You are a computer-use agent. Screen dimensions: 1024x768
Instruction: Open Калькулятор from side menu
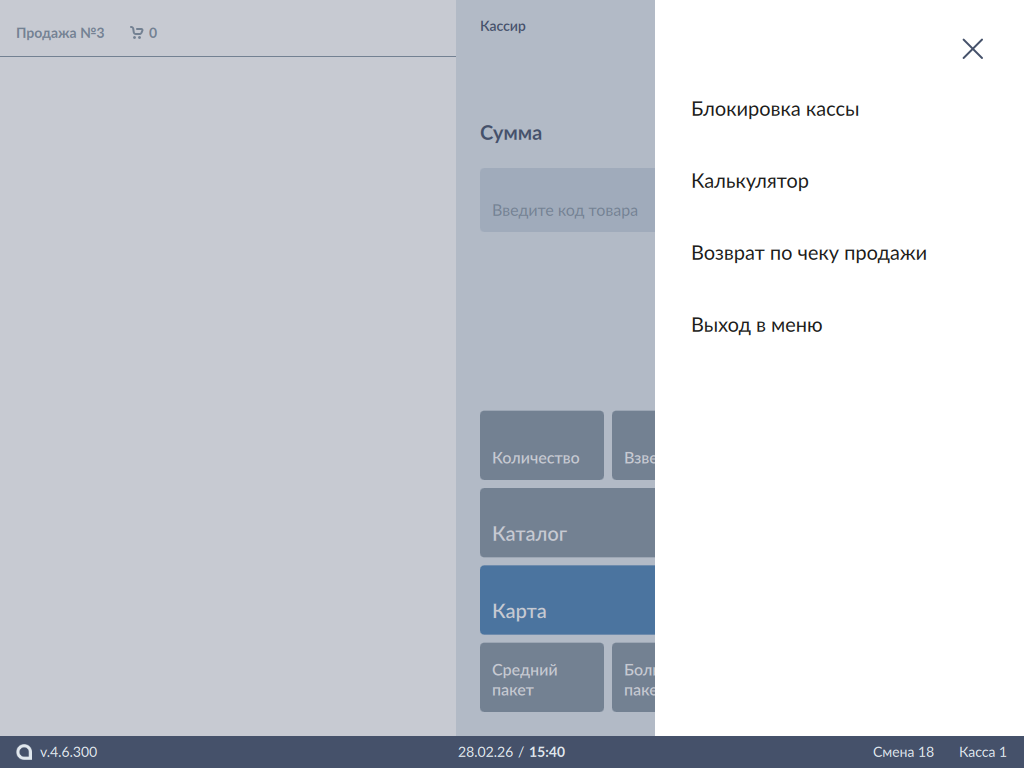750,182
